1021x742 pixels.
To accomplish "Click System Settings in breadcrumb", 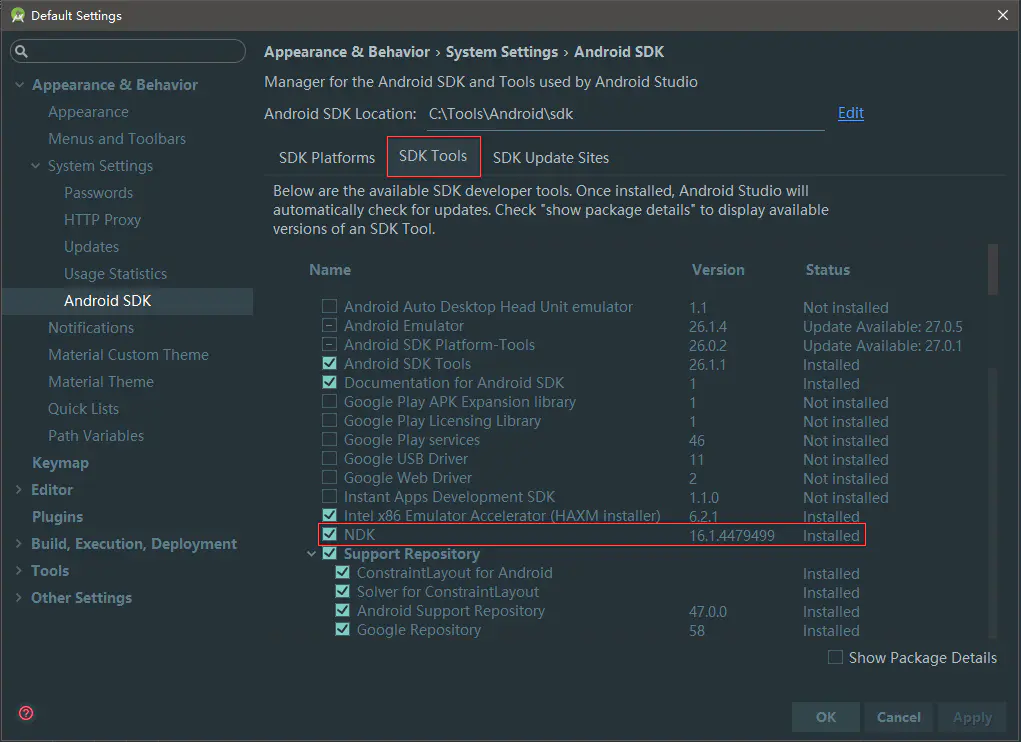I will click(x=501, y=52).
